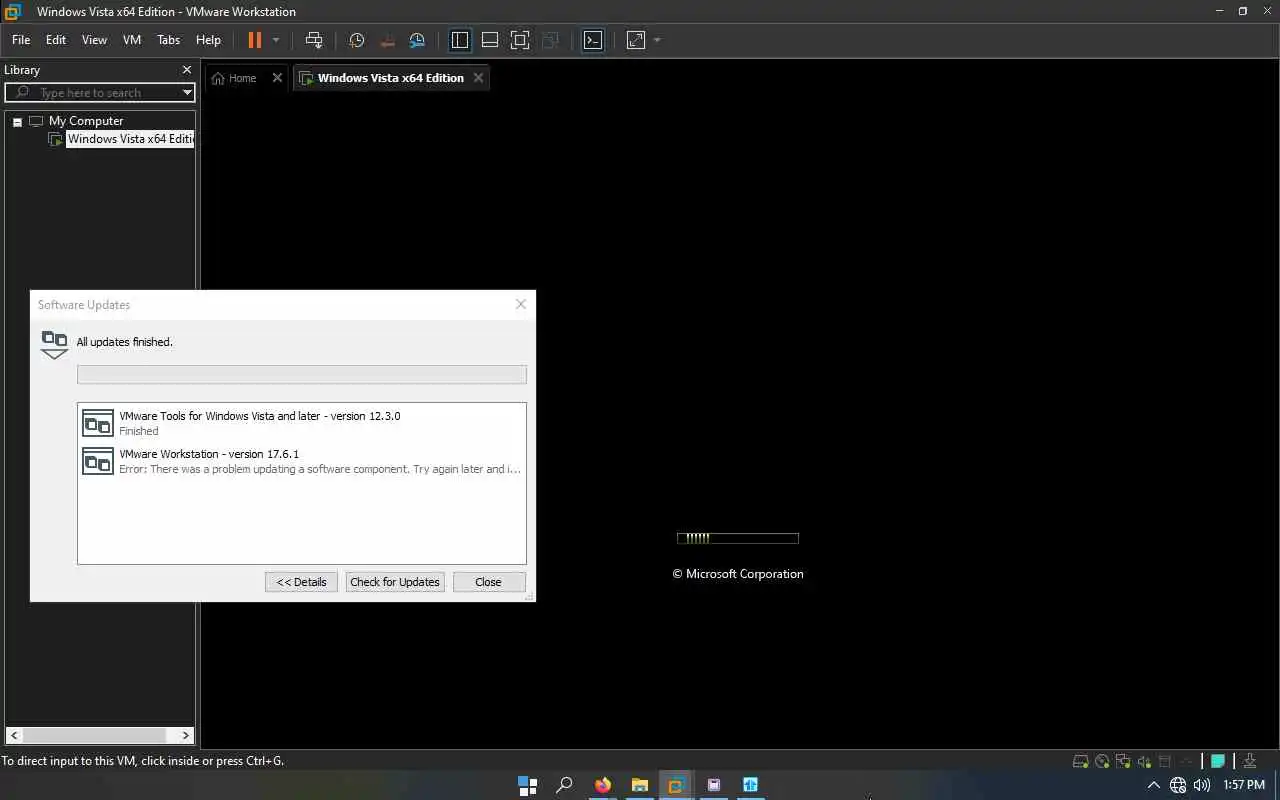The height and width of the screenshot is (800, 1280).
Task: Click the stretch guest display icon
Action: coord(636,40)
